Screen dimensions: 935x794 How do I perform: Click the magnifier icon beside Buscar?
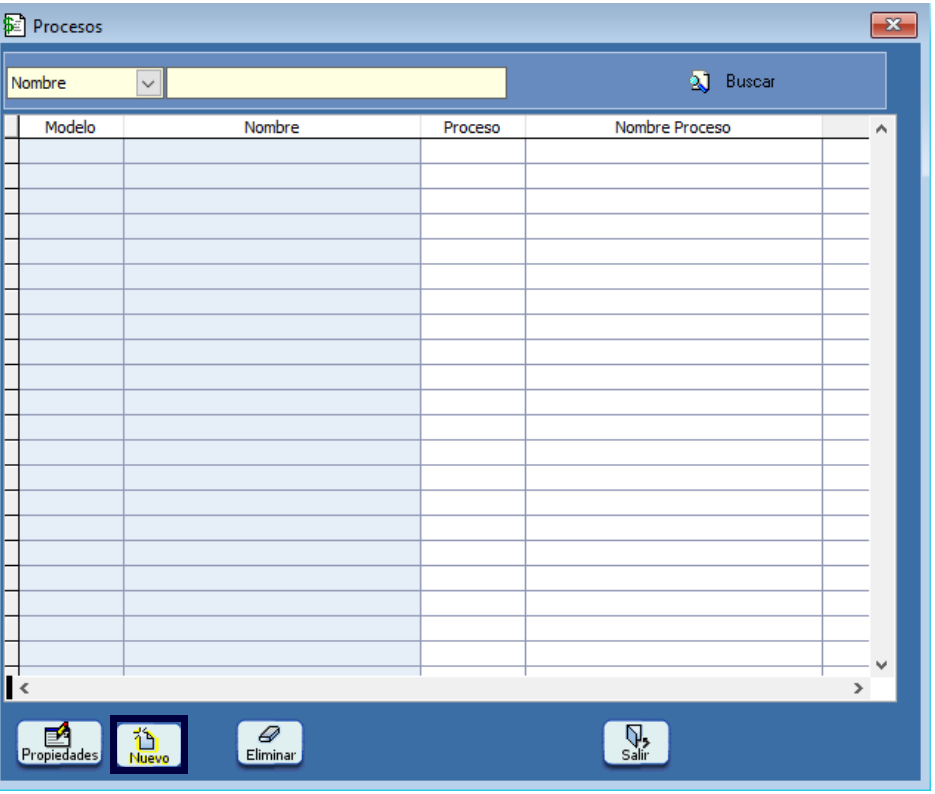699,82
